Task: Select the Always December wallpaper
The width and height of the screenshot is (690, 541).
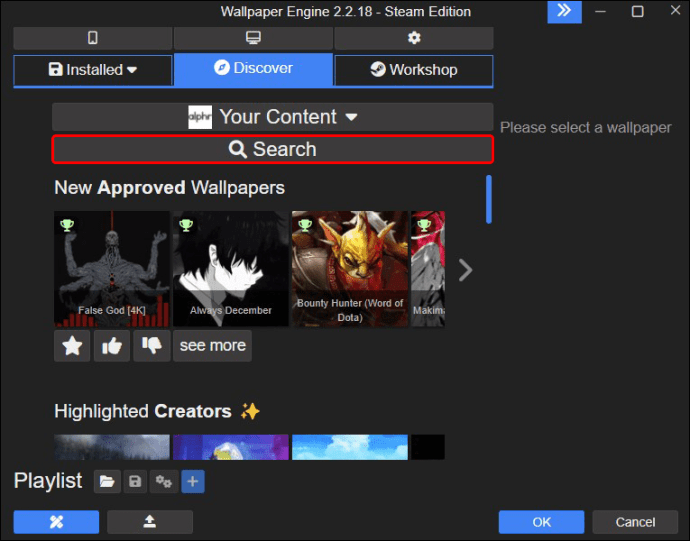Action: pyautogui.click(x=231, y=269)
